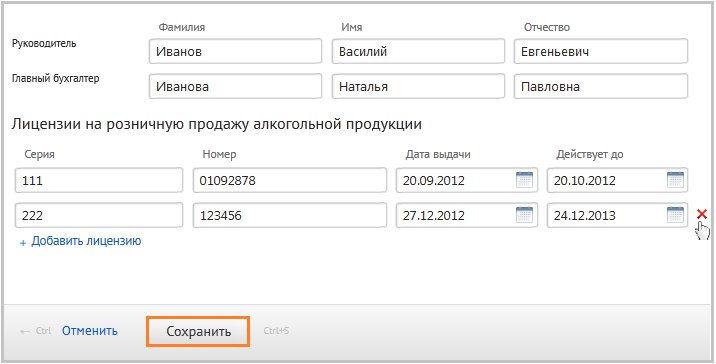
Task: Edit chief accountant name field Наталья
Action: point(418,86)
